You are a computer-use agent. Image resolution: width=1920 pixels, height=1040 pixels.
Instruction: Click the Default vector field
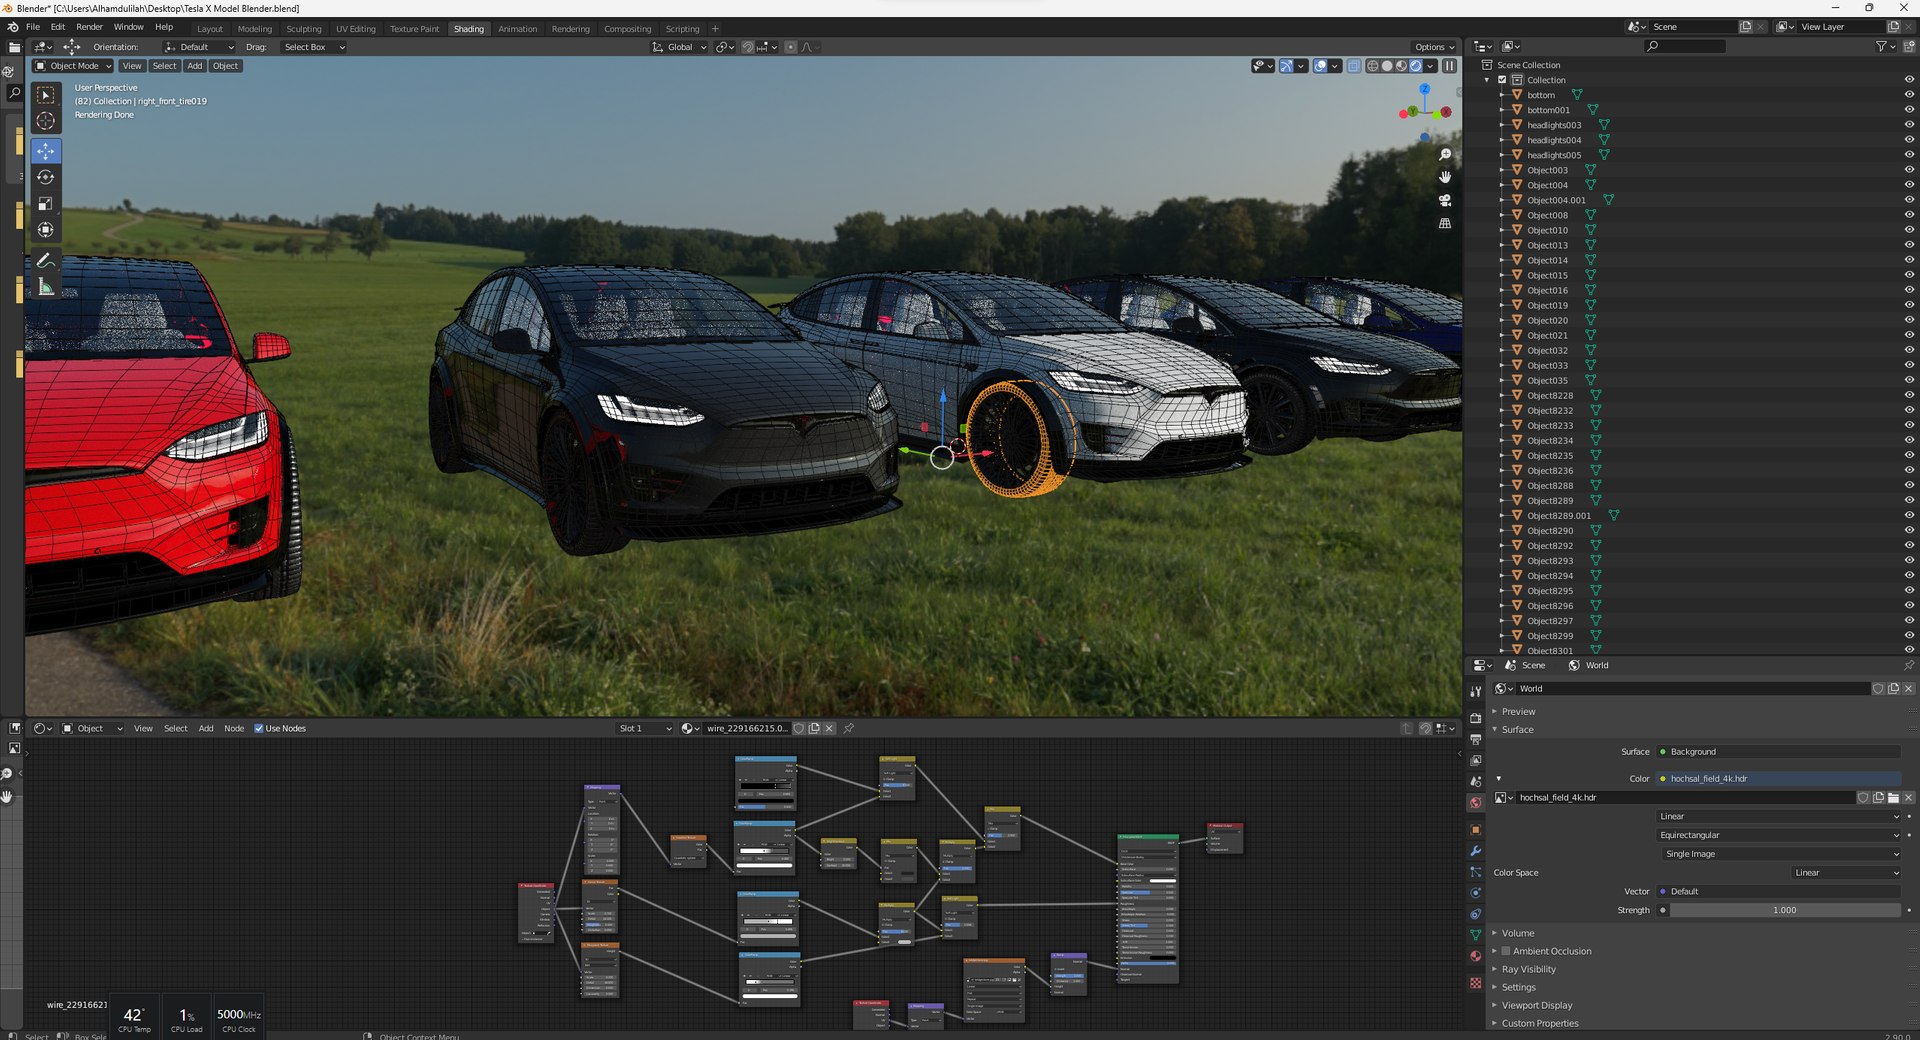pyautogui.click(x=1778, y=892)
